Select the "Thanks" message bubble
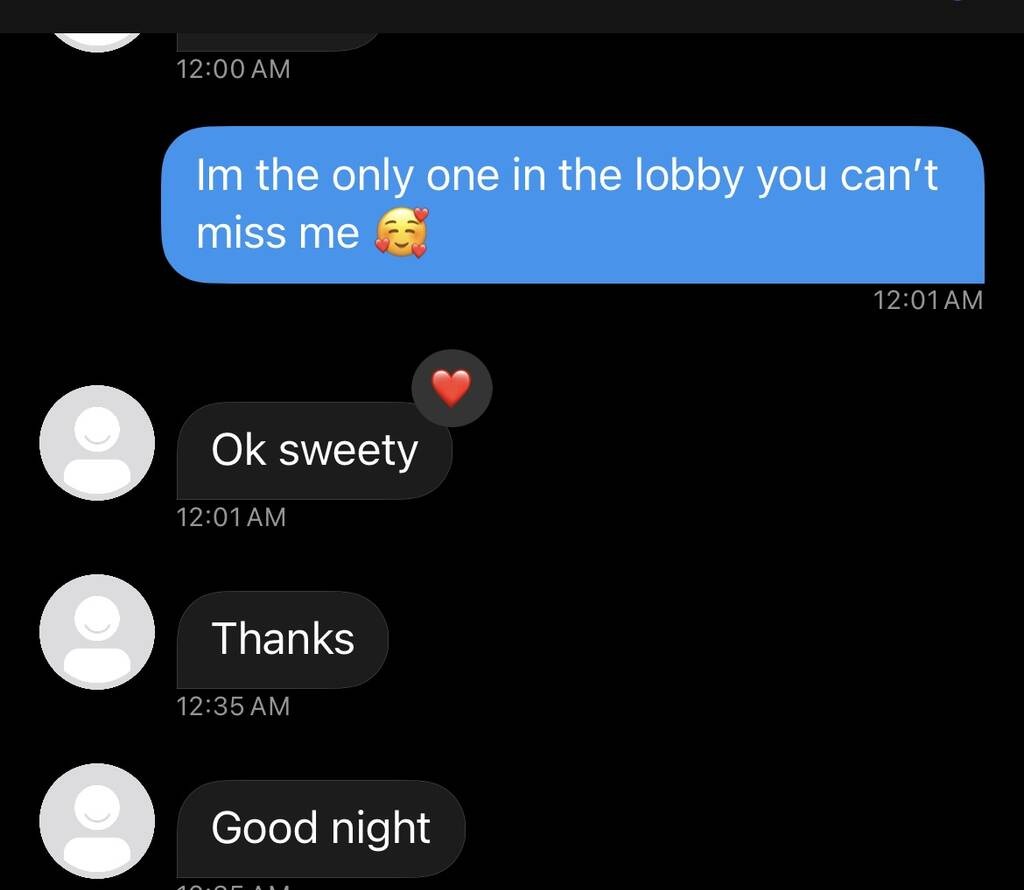The width and height of the screenshot is (1024, 890). point(283,639)
